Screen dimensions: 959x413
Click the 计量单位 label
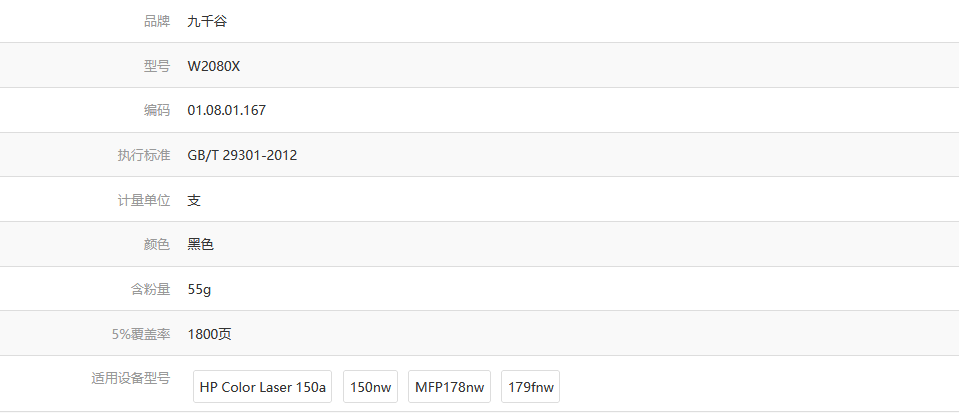coord(144,200)
